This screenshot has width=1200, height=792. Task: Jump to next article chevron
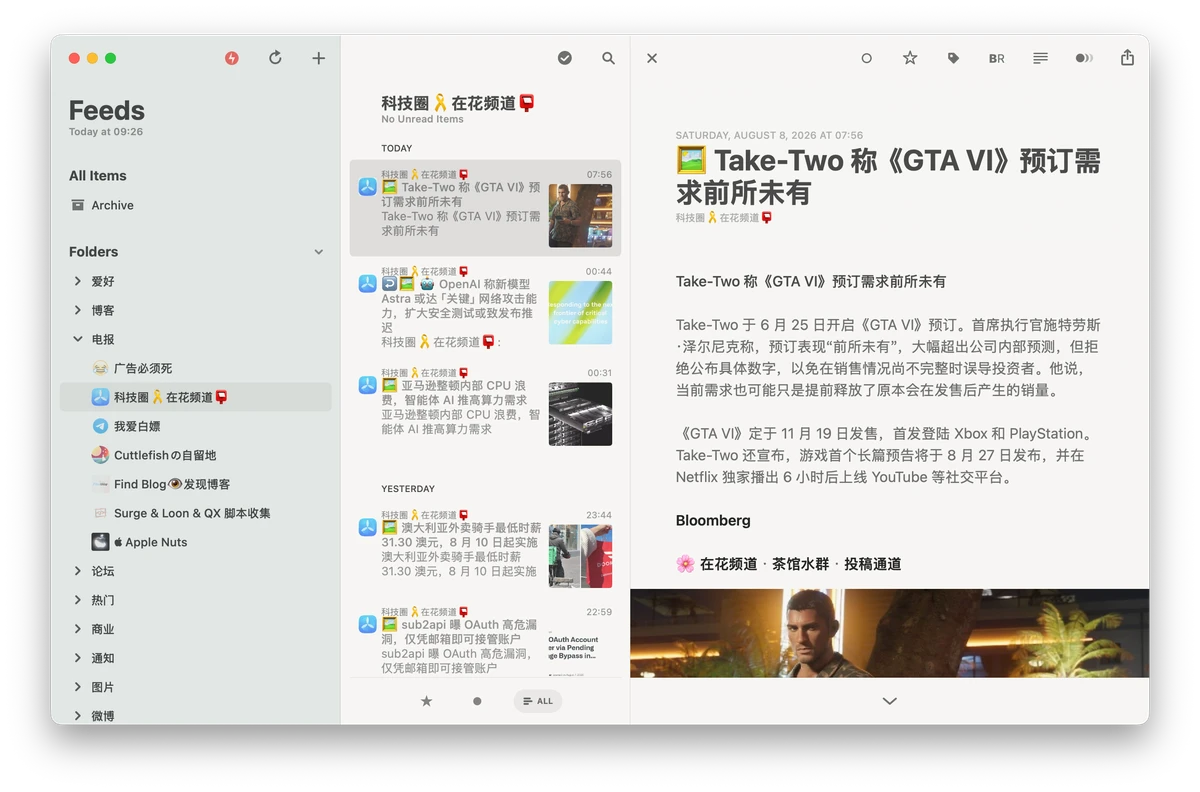[x=890, y=701]
